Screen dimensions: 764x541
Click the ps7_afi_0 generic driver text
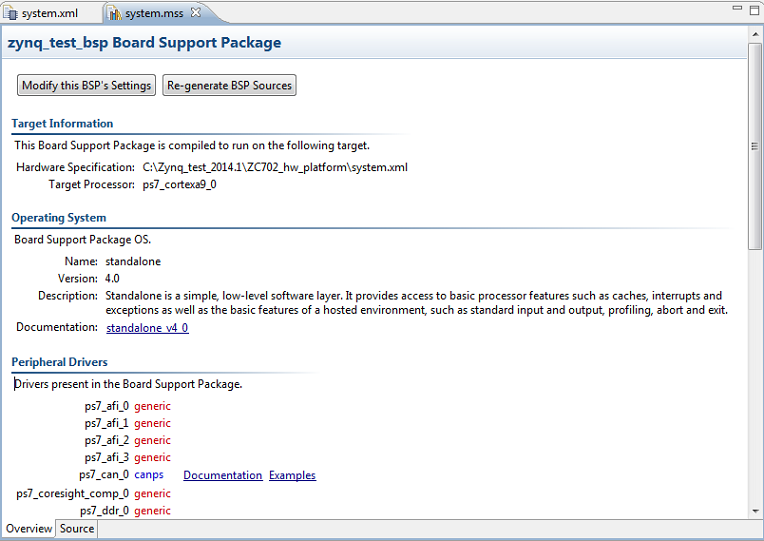point(153,406)
